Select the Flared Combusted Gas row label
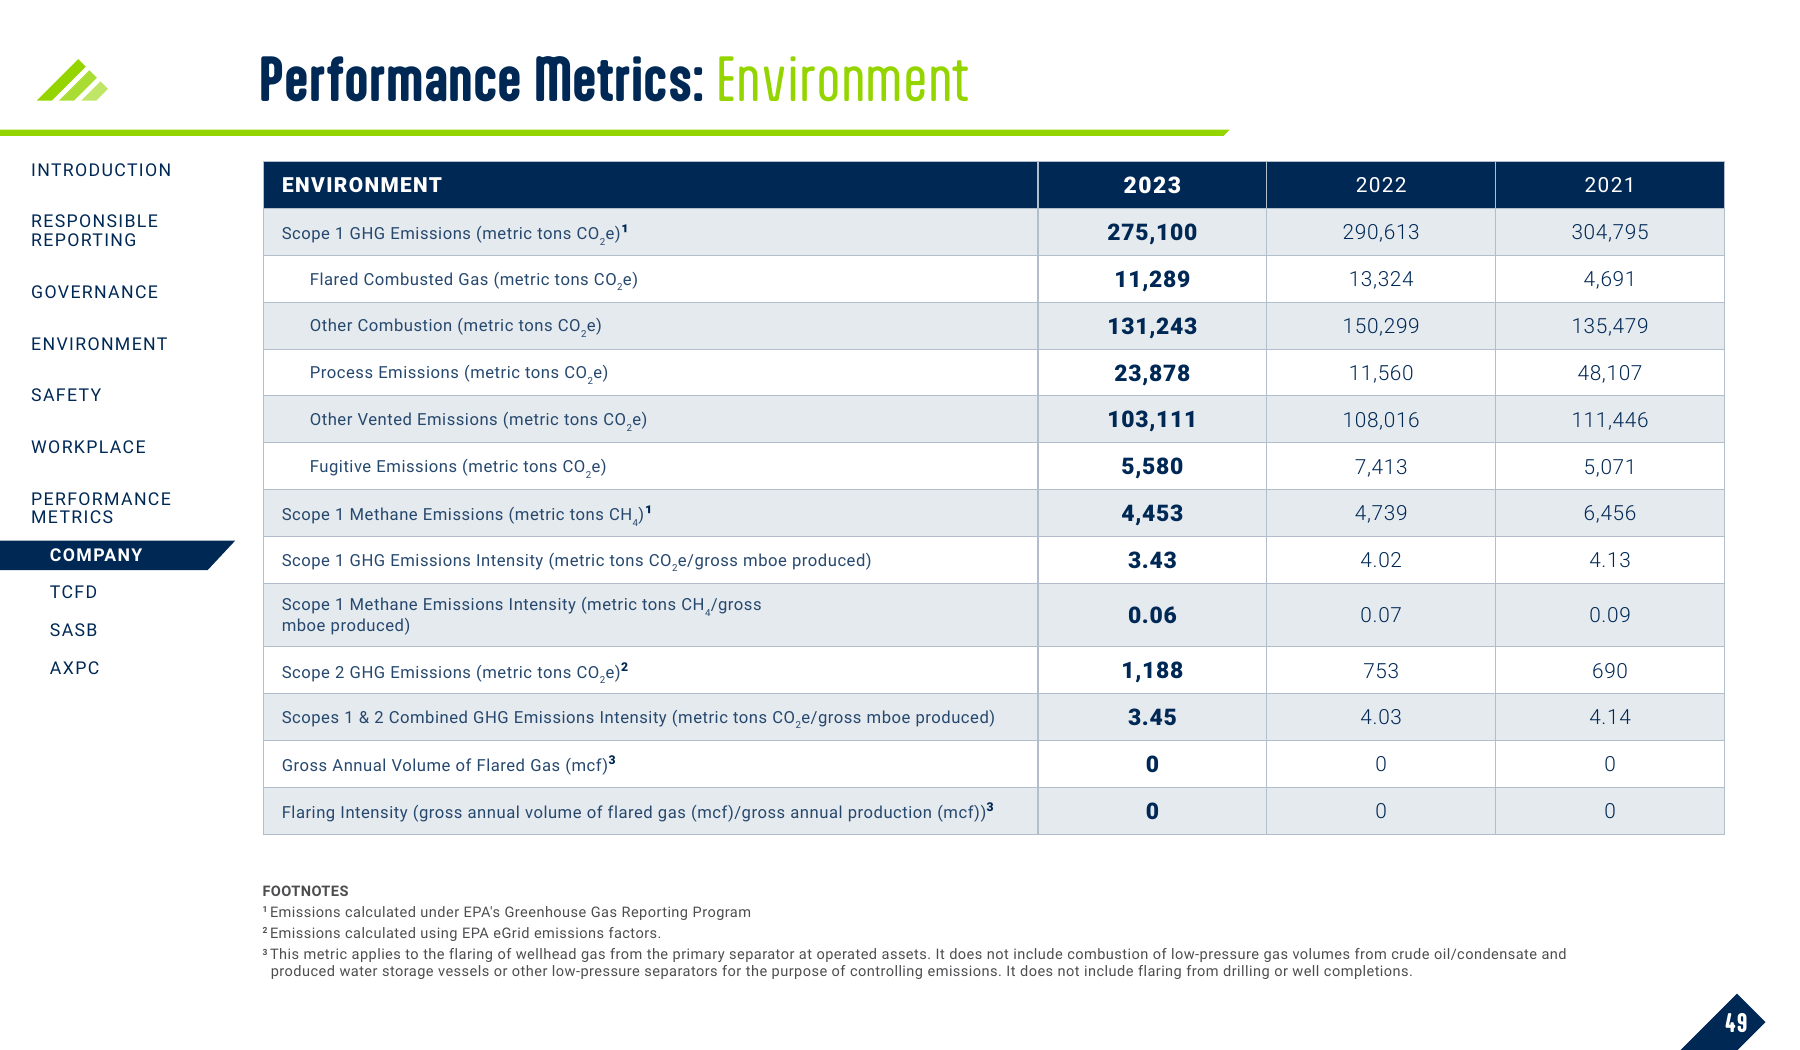The height and width of the screenshot is (1050, 1800). tap(474, 280)
